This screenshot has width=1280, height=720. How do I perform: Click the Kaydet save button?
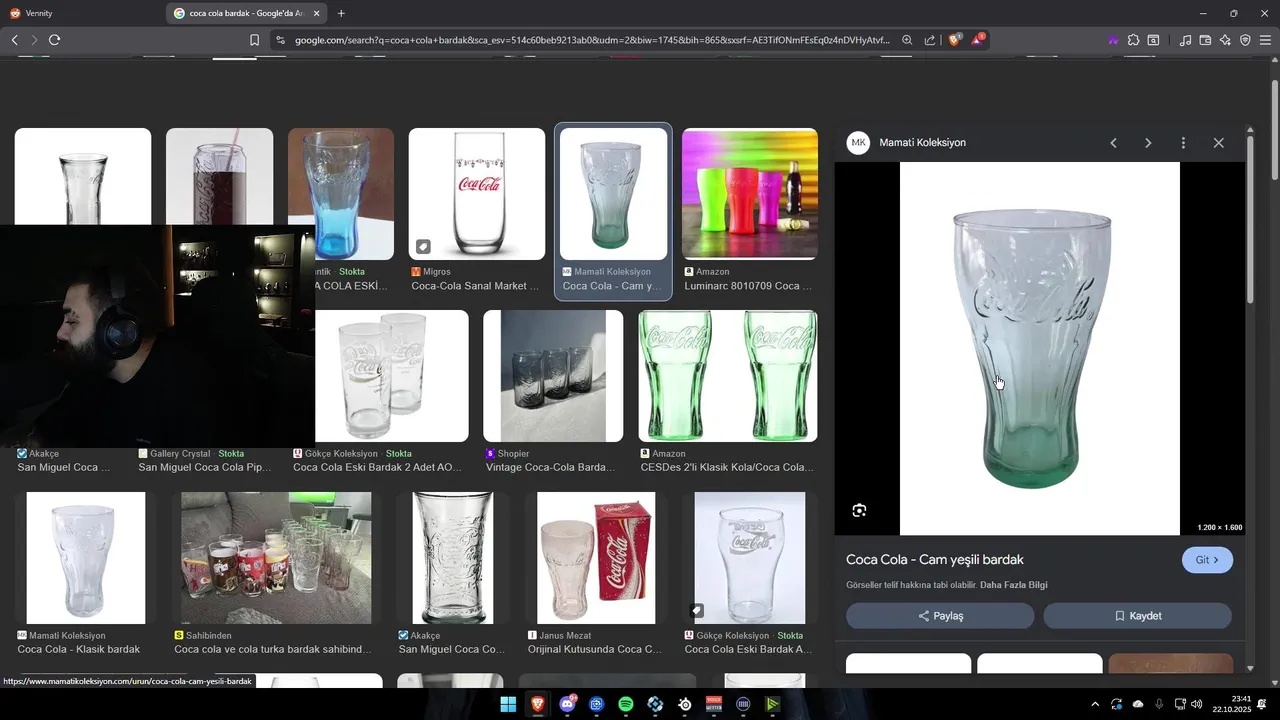coord(1138,616)
